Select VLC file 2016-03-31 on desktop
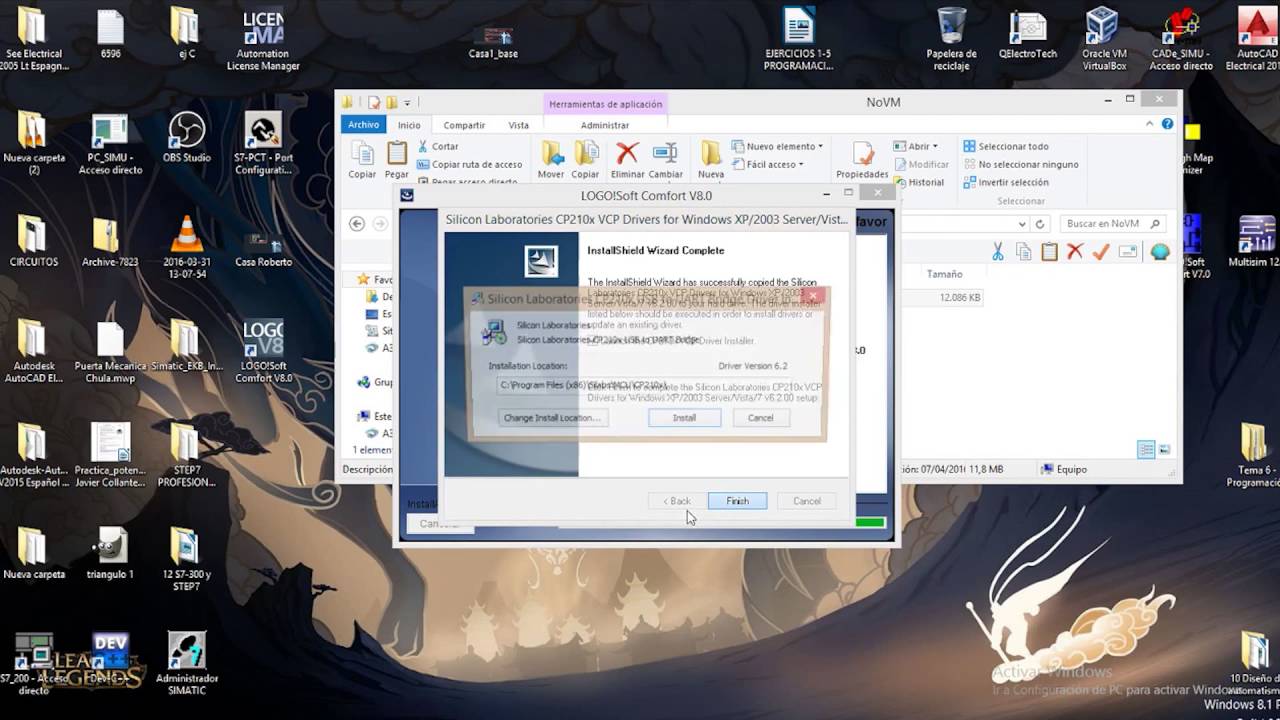Screen dimensions: 1280x720 tap(185, 248)
